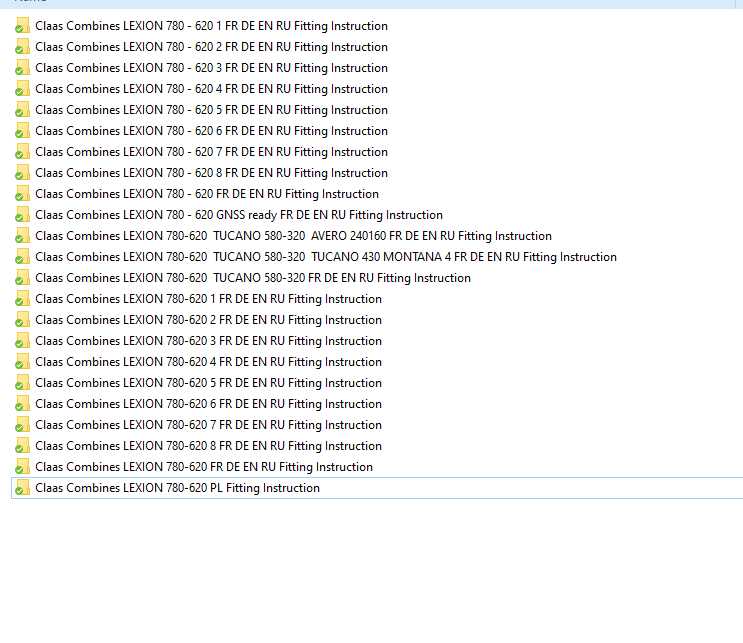Image resolution: width=743 pixels, height=643 pixels.
Task: Select name 'LEXION 780 - 620 FR DE EN RU Fitting Instruction'
Action: 207,193
